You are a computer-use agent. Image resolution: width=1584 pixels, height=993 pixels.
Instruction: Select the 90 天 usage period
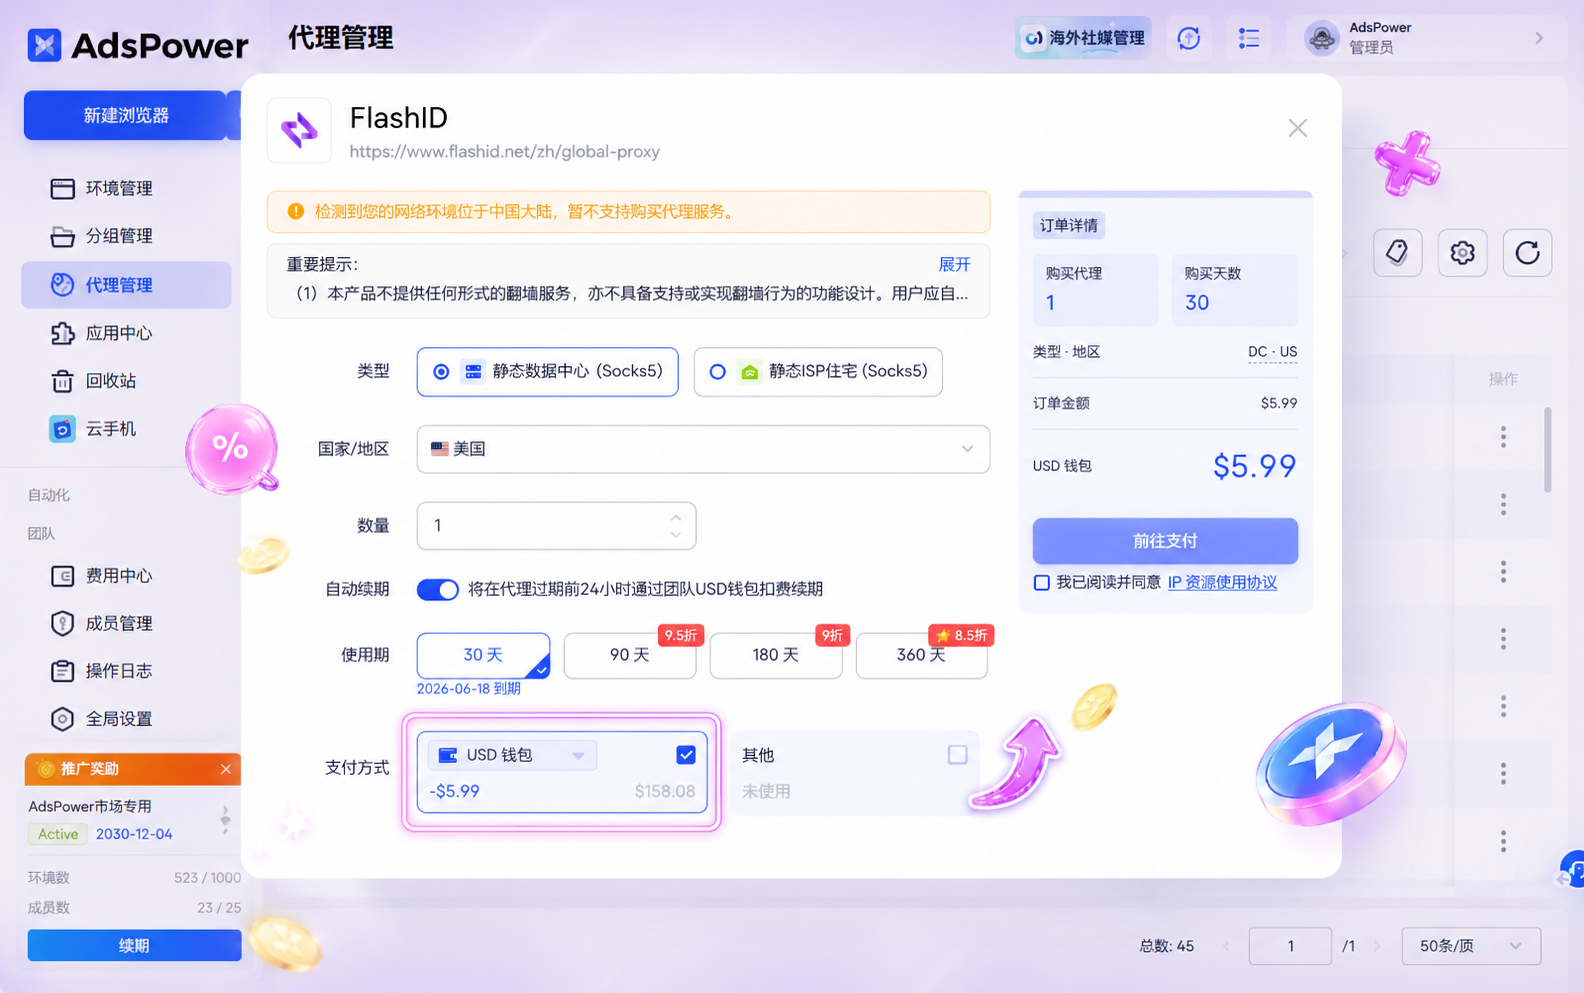[630, 655]
